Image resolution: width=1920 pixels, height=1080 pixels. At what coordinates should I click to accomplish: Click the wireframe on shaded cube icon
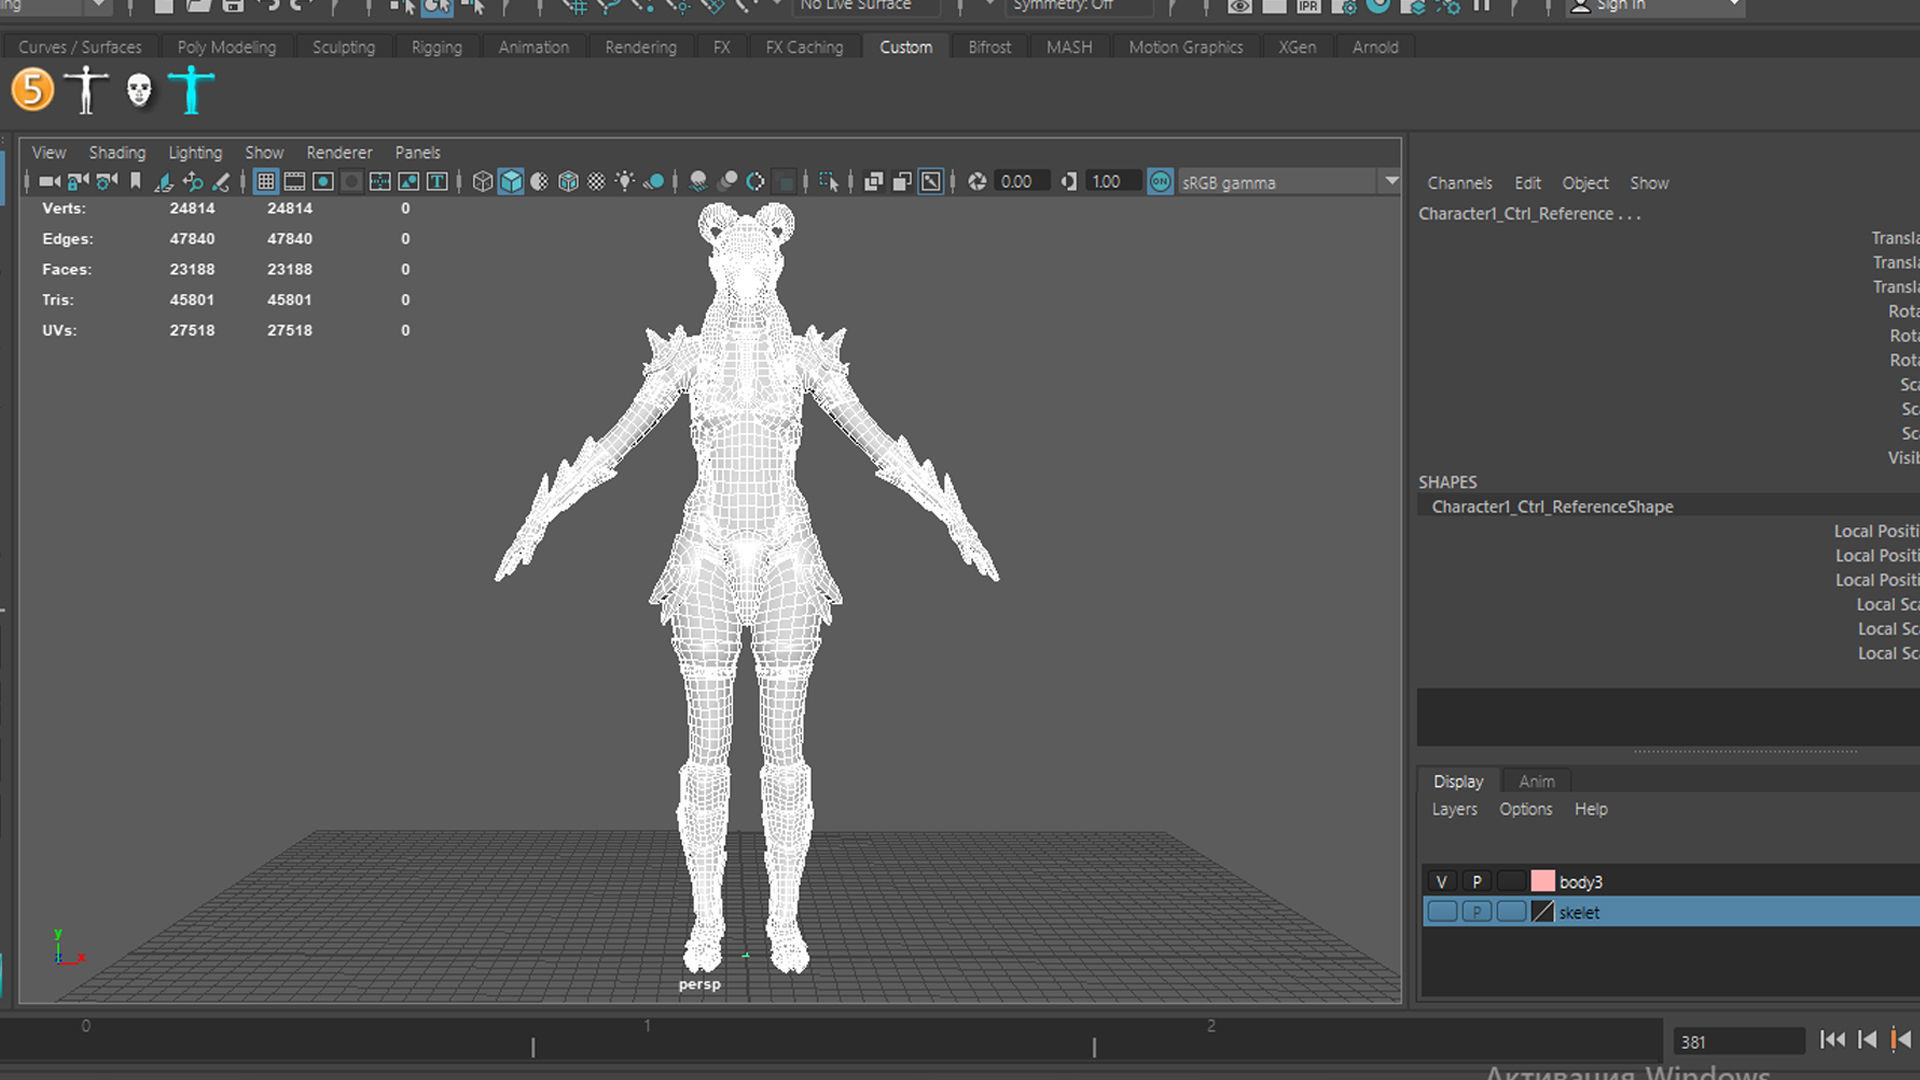pos(568,181)
